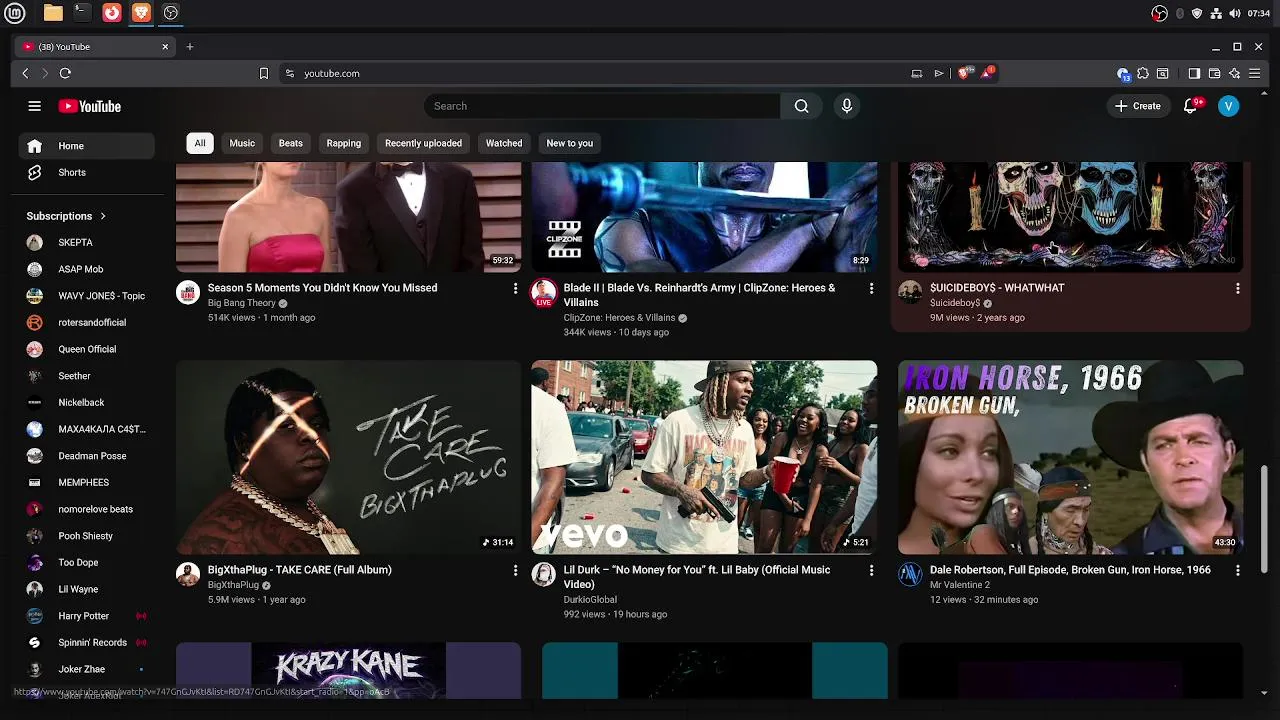The width and height of the screenshot is (1280, 720).
Task: Click the YouTube logo
Action: [89, 106]
